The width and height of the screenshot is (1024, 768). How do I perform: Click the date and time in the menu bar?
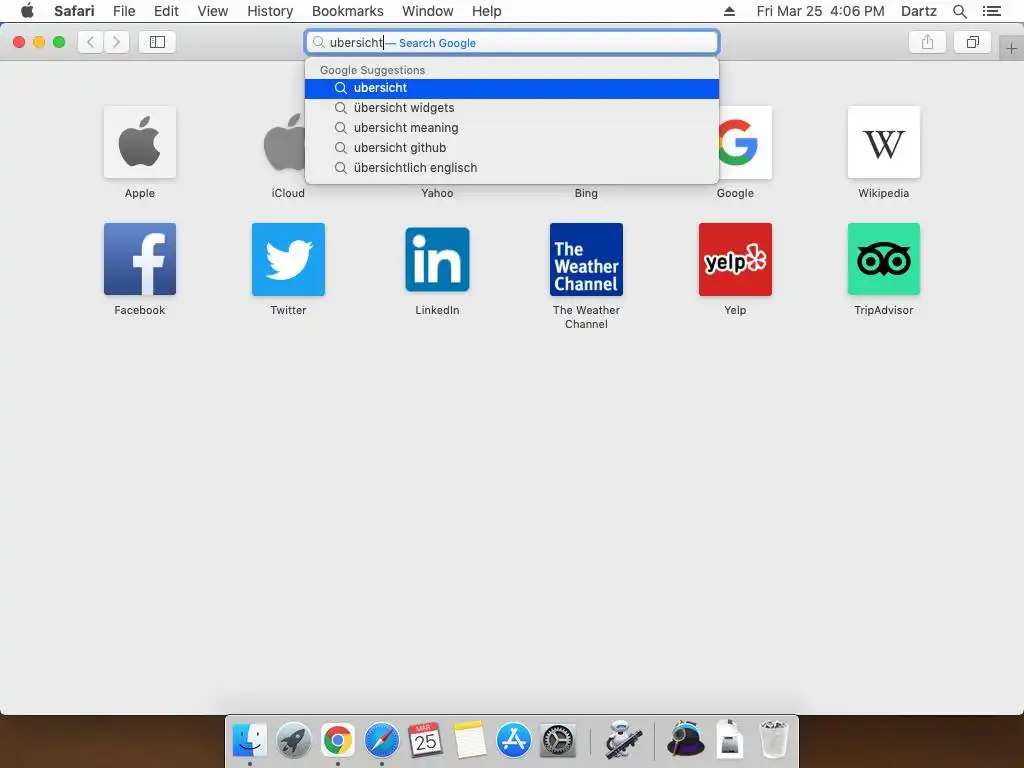point(820,11)
